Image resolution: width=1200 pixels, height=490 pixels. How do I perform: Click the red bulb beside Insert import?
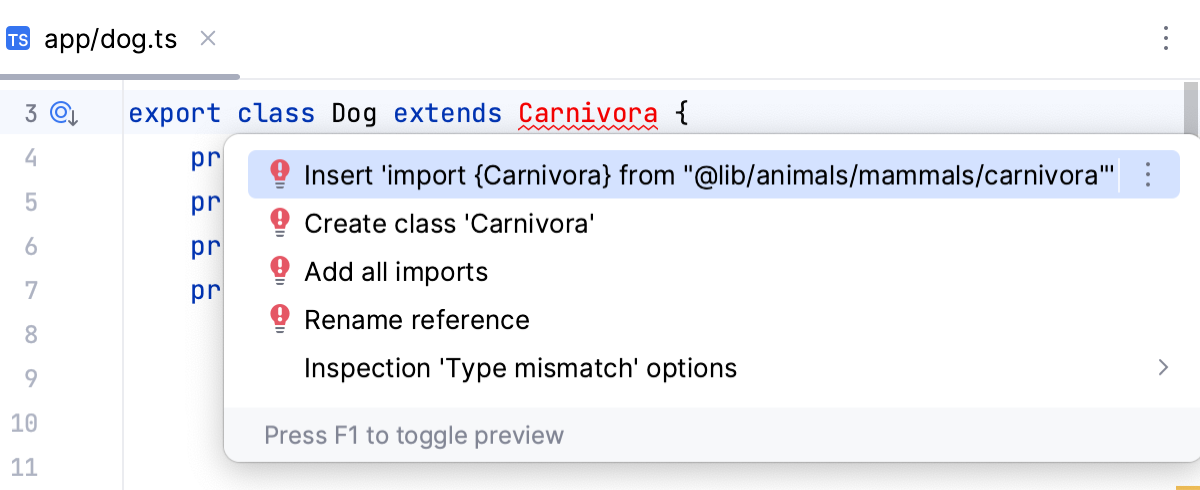[280, 175]
